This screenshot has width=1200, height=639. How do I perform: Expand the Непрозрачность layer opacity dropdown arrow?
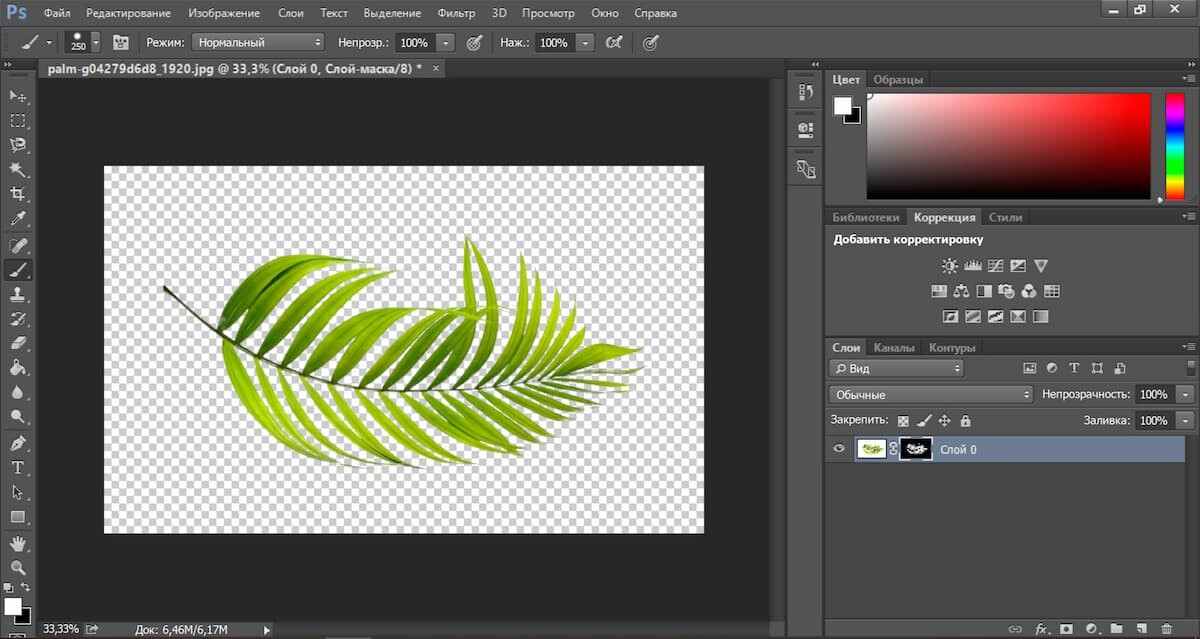click(1185, 395)
